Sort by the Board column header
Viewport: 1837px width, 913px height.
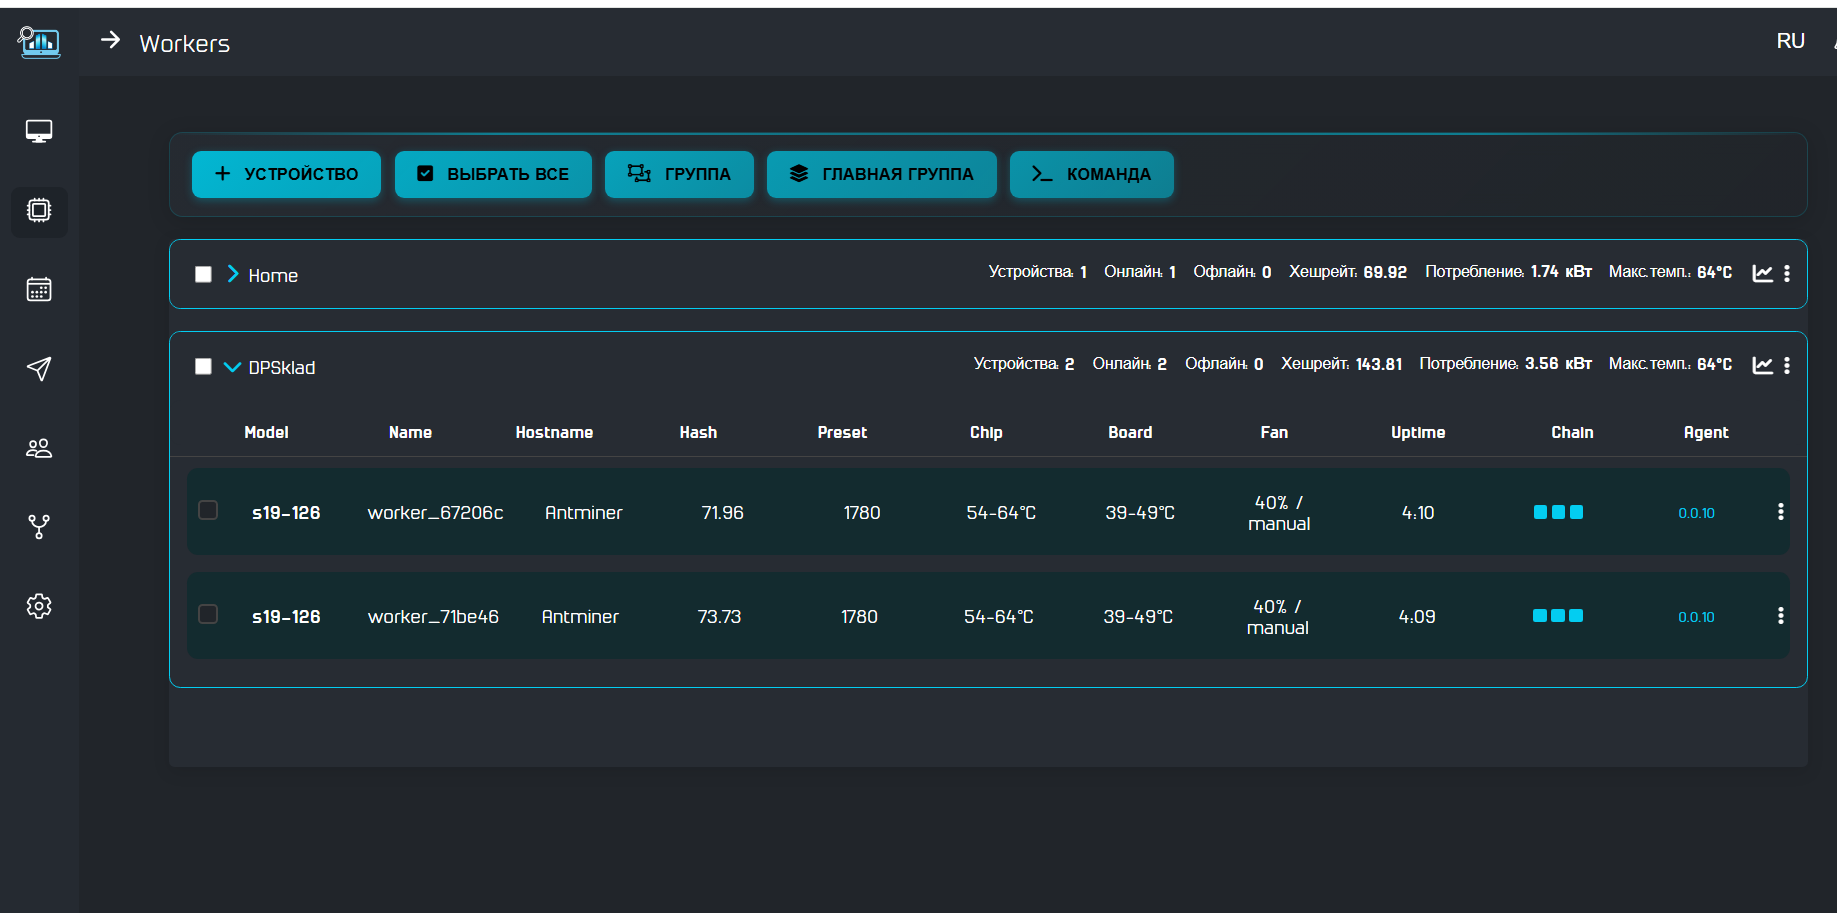[x=1130, y=432]
